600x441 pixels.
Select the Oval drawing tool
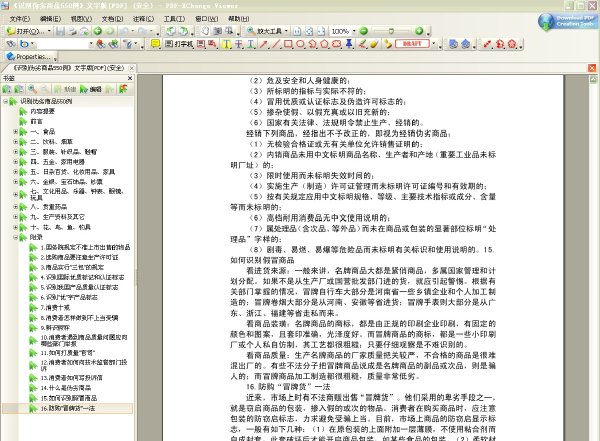[300, 44]
